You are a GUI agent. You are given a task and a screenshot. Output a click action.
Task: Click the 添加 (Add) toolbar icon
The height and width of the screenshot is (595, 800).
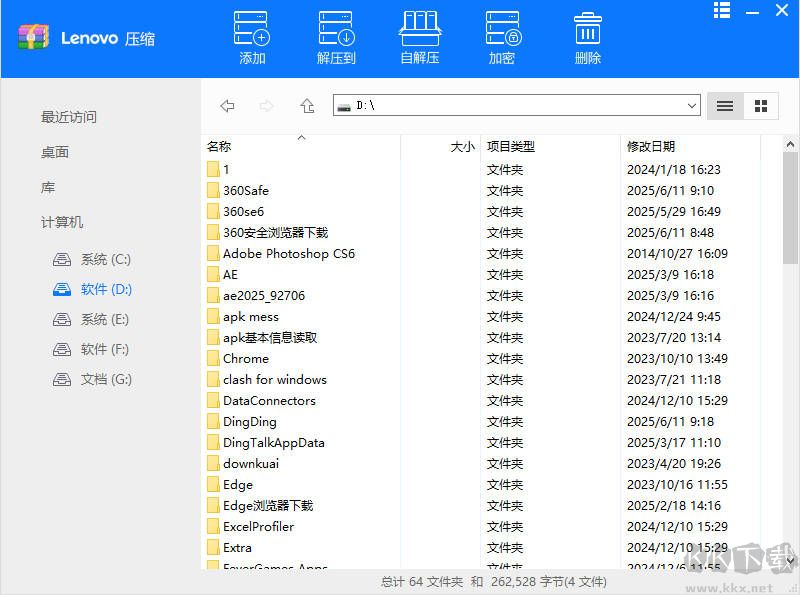pyautogui.click(x=252, y=38)
